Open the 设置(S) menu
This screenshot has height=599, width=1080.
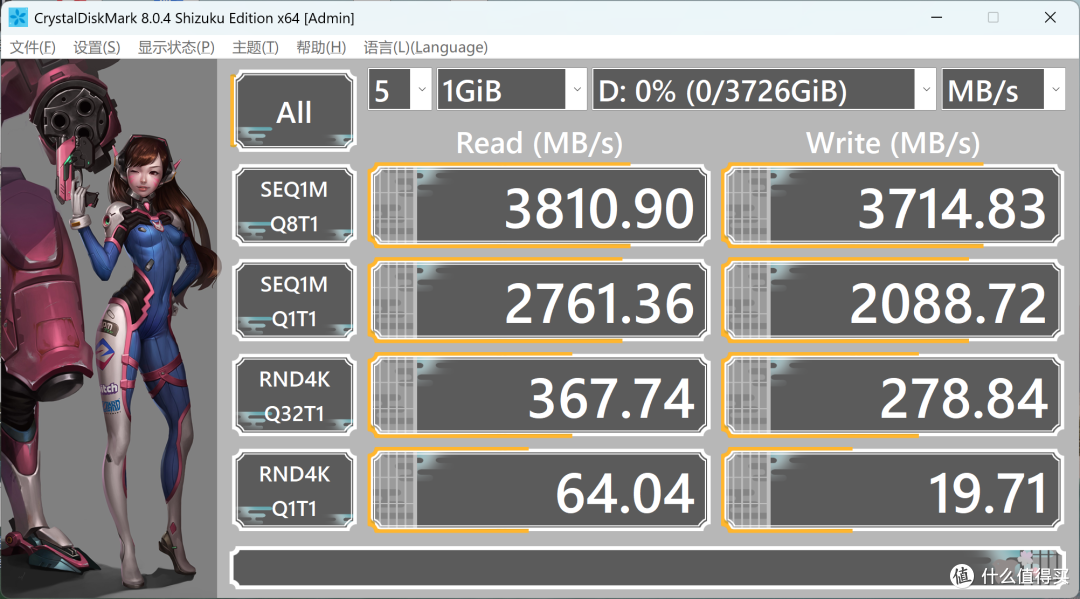[x=96, y=48]
